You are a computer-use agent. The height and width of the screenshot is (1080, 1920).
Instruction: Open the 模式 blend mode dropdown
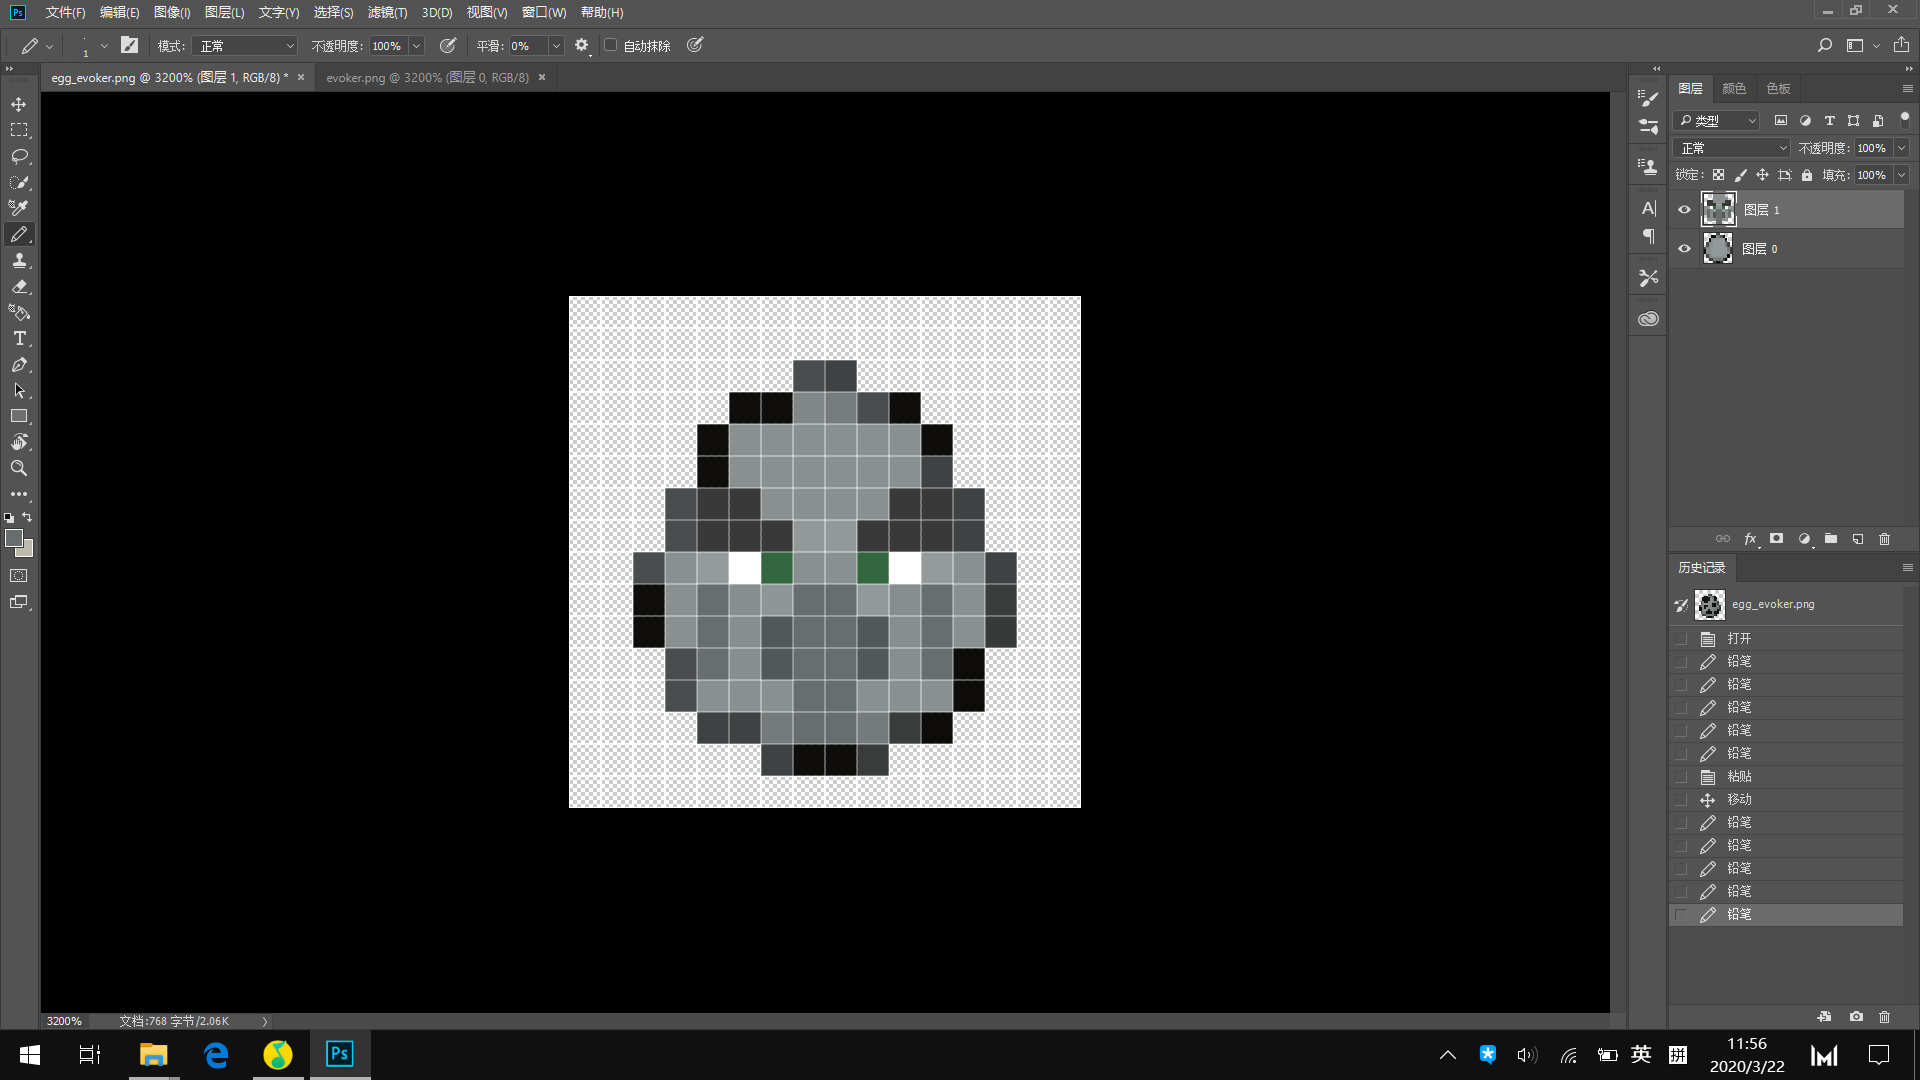246,46
